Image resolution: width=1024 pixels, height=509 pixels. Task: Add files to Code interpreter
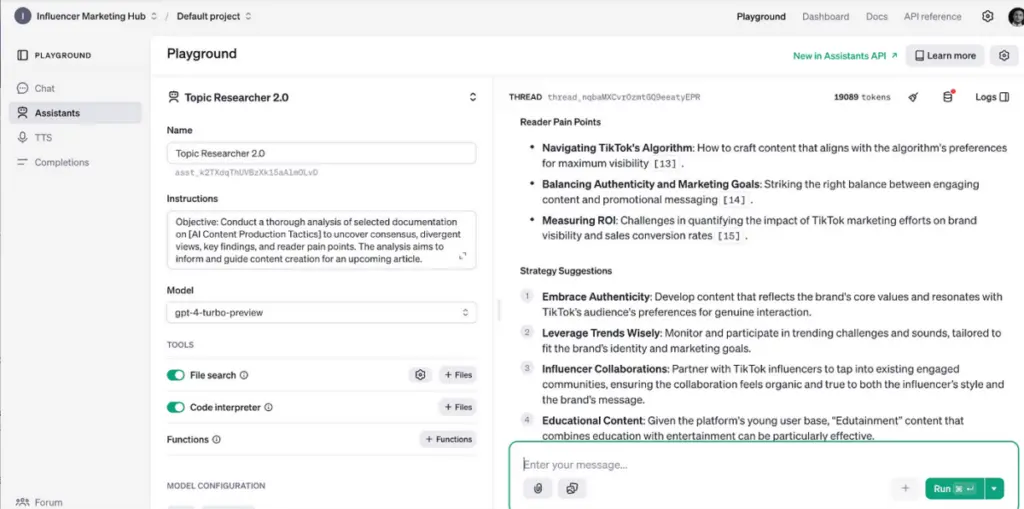click(x=457, y=407)
